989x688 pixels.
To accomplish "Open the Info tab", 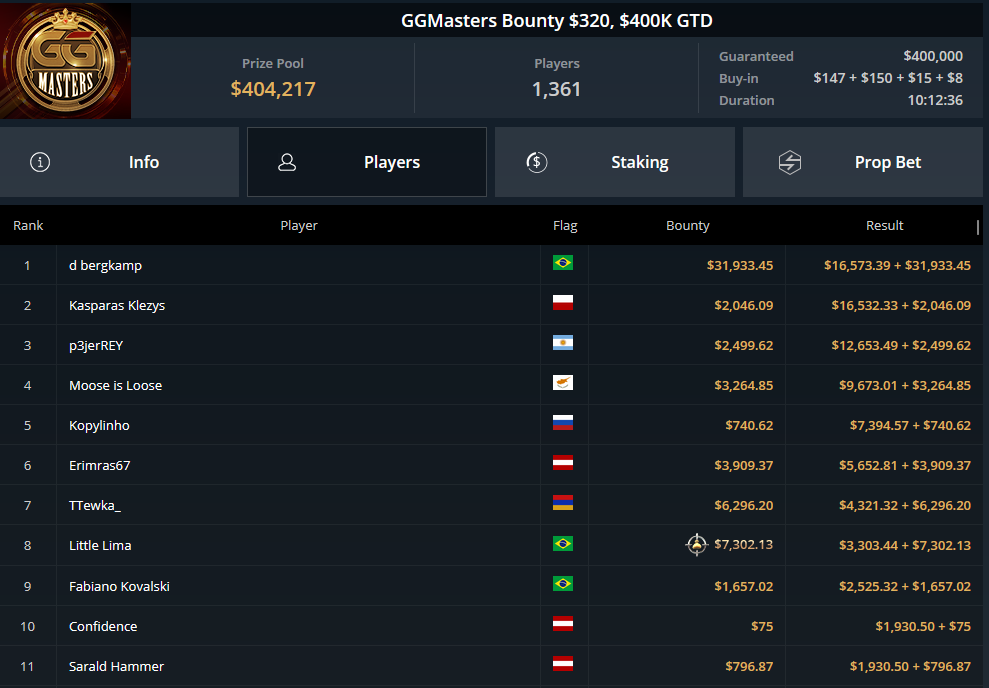I will coord(119,162).
